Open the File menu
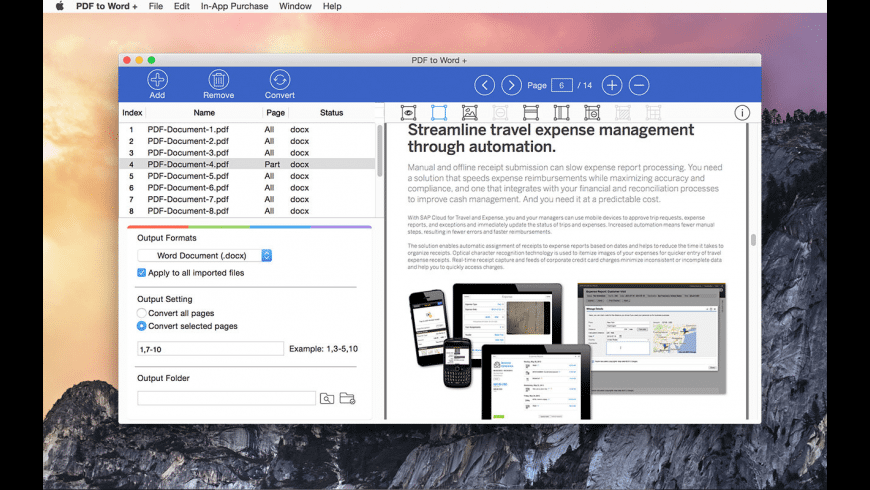Image resolution: width=870 pixels, height=490 pixels. coord(156,6)
